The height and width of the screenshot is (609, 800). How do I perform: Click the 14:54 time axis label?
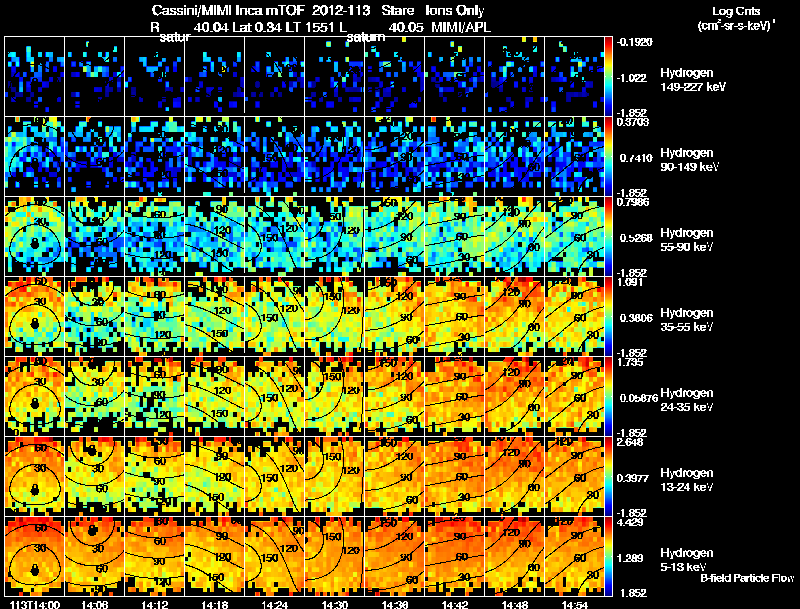(574, 605)
